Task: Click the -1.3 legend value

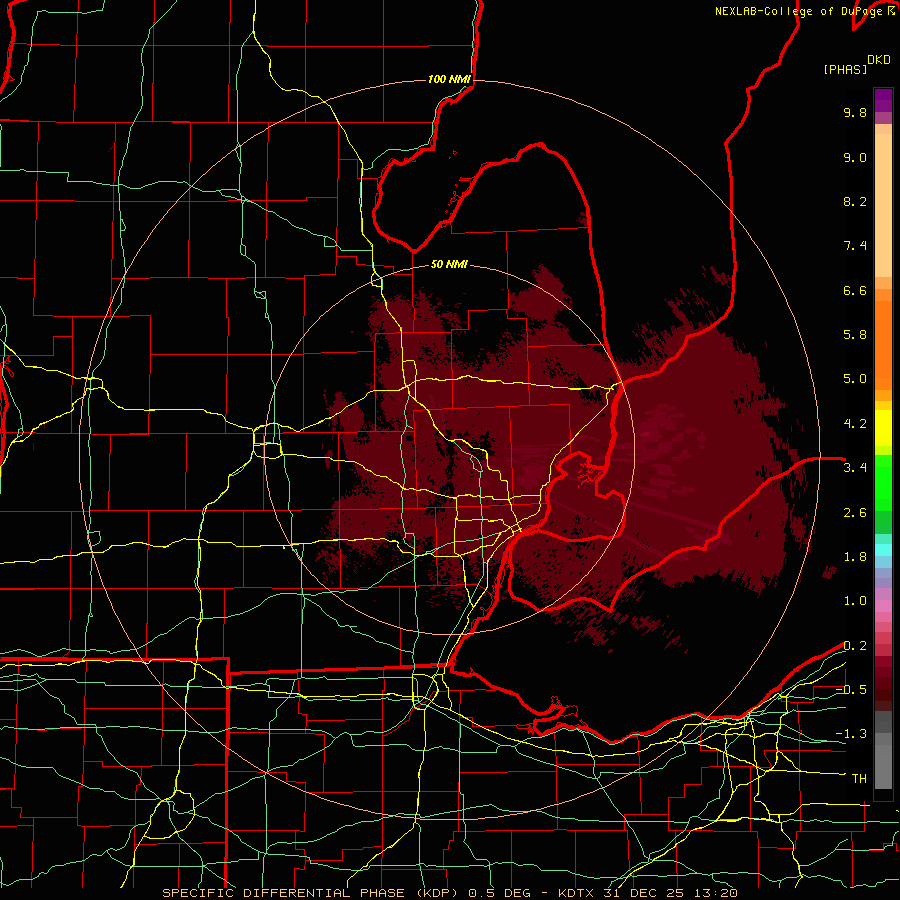Action: pyautogui.click(x=851, y=734)
